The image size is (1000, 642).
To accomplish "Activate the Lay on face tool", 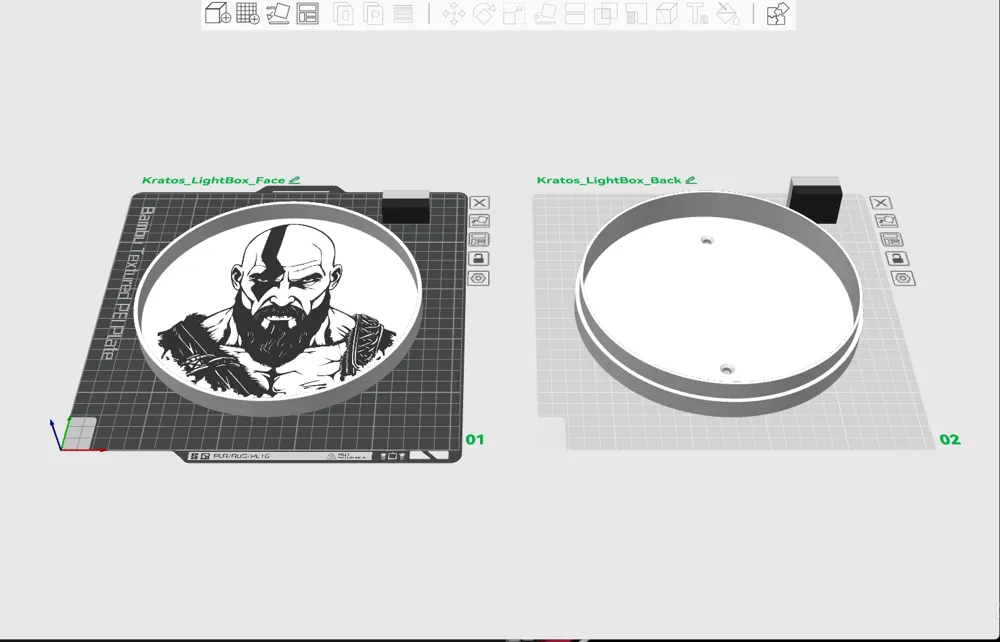I will coord(543,14).
